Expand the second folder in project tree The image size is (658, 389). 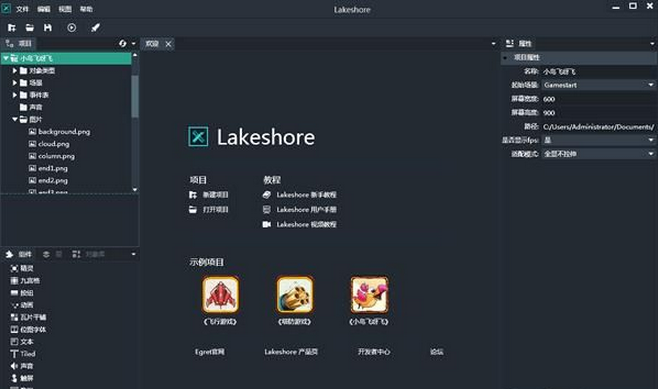tap(15, 83)
